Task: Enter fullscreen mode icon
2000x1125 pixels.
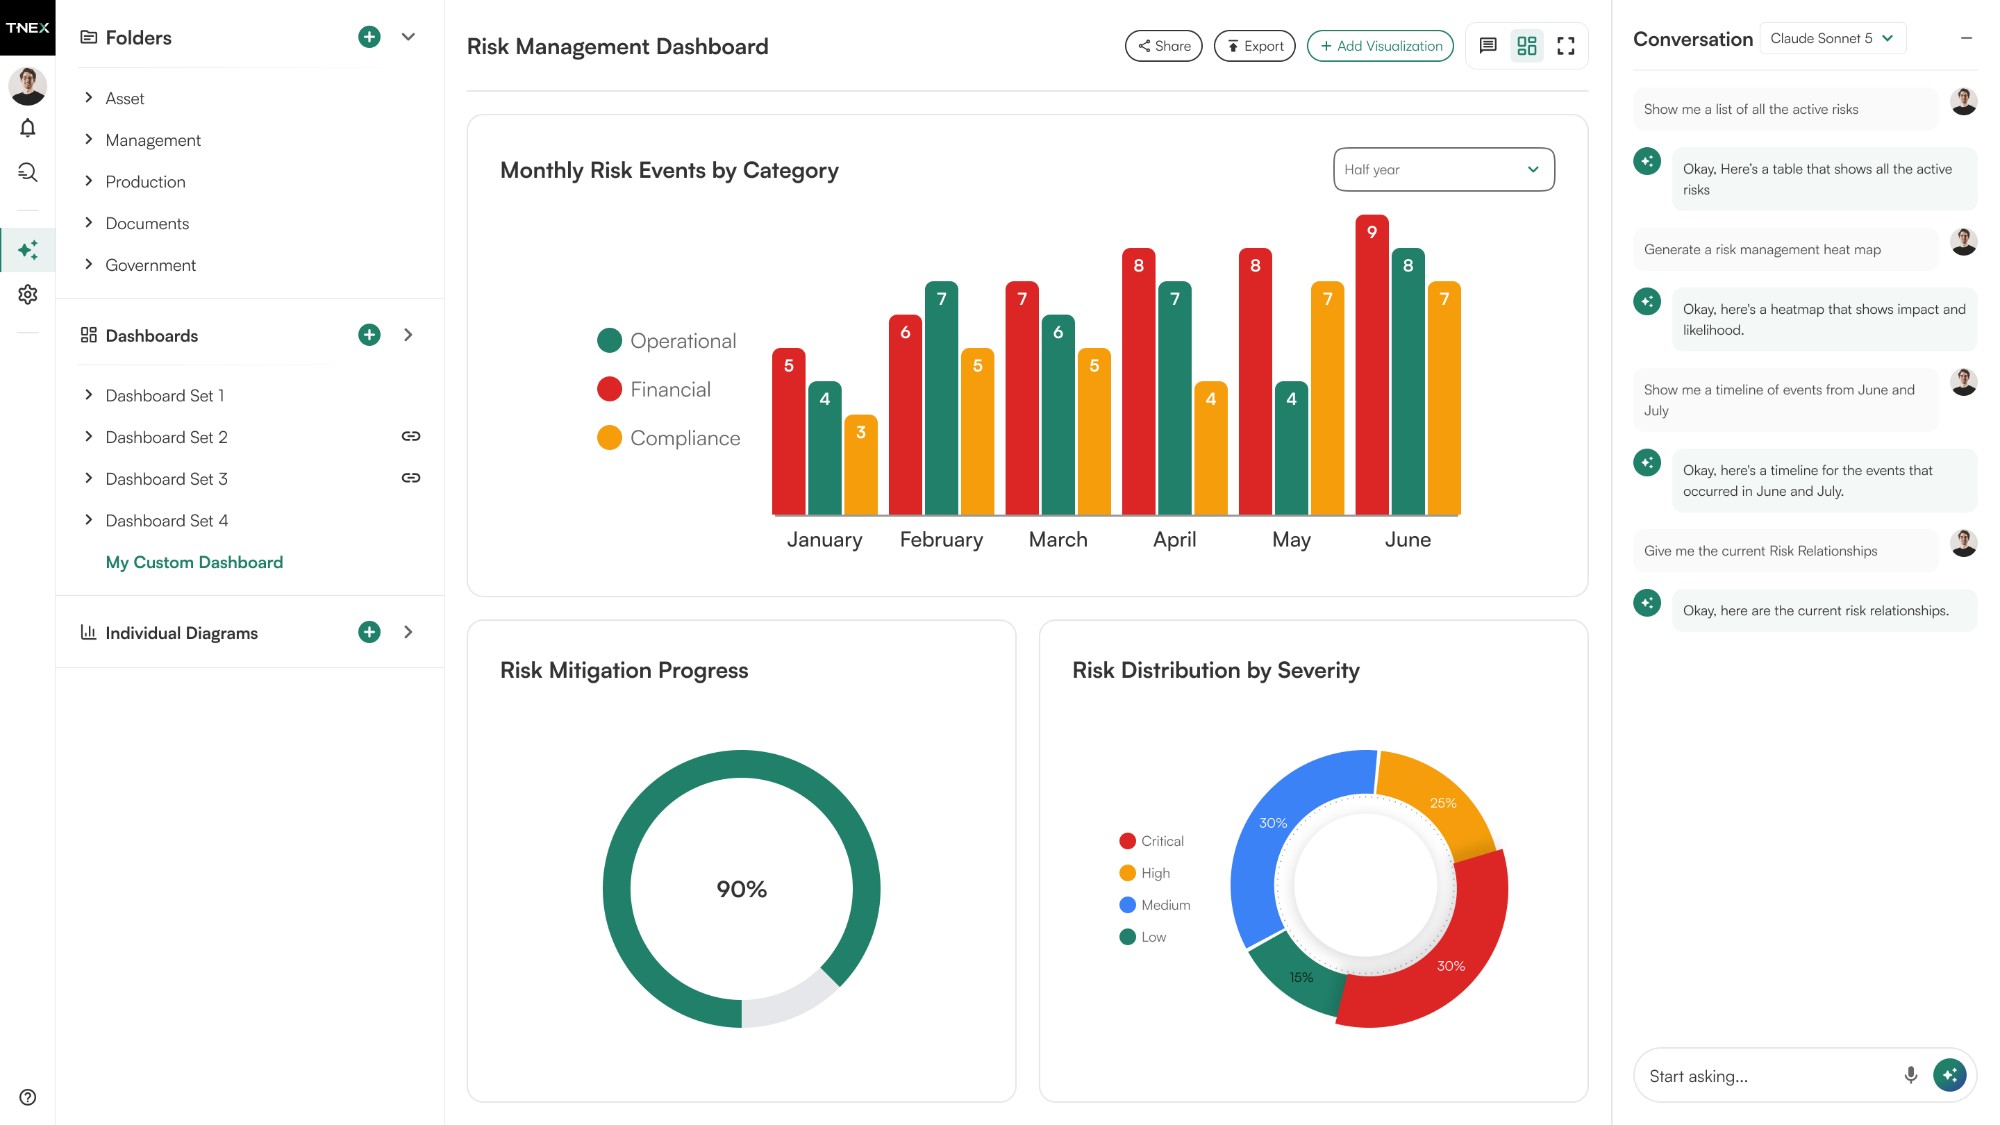Action: pyautogui.click(x=1566, y=45)
